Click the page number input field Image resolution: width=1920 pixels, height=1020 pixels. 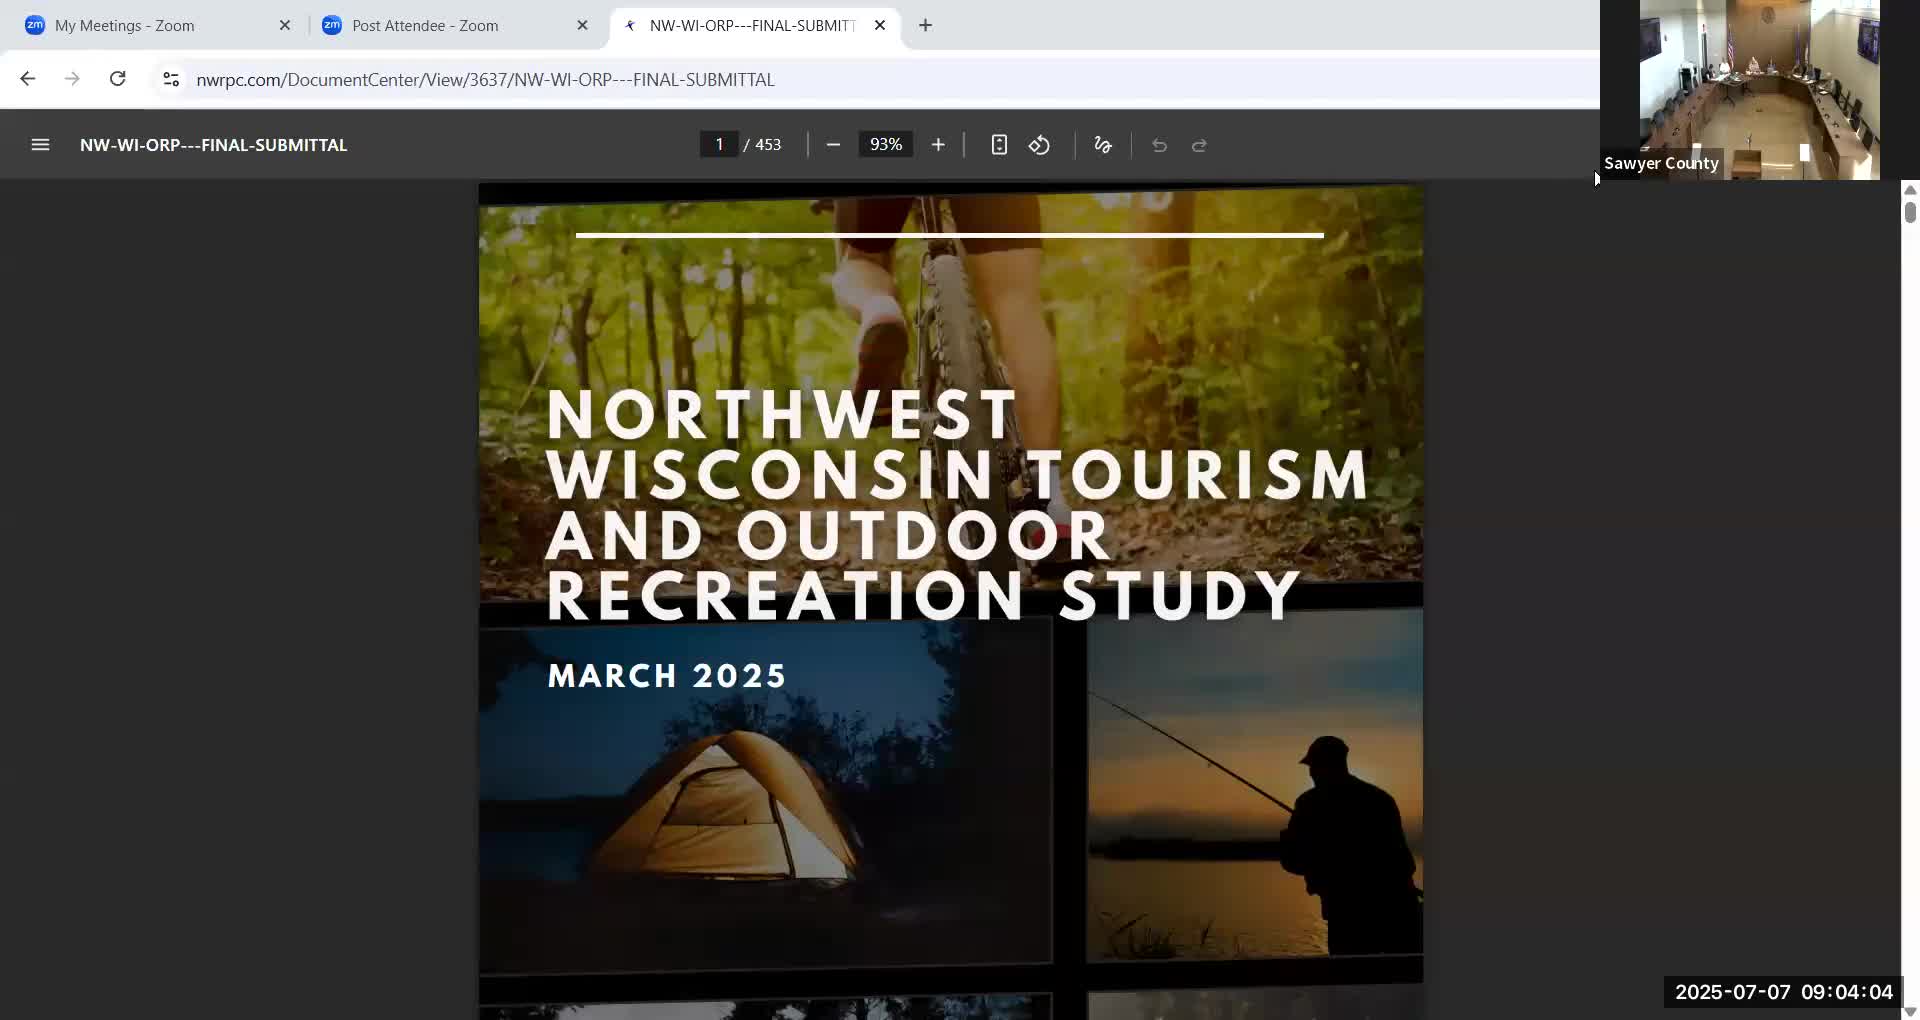(x=718, y=145)
